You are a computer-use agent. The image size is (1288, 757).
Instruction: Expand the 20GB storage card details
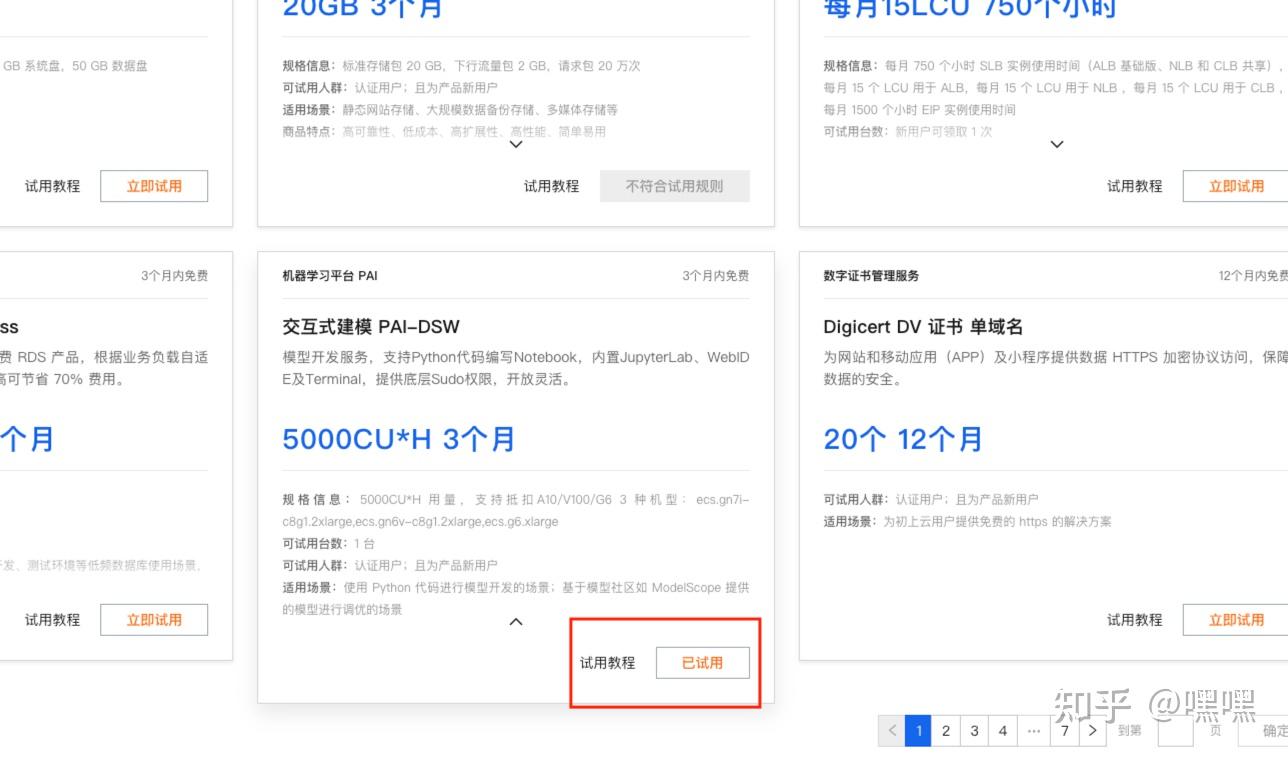516,144
